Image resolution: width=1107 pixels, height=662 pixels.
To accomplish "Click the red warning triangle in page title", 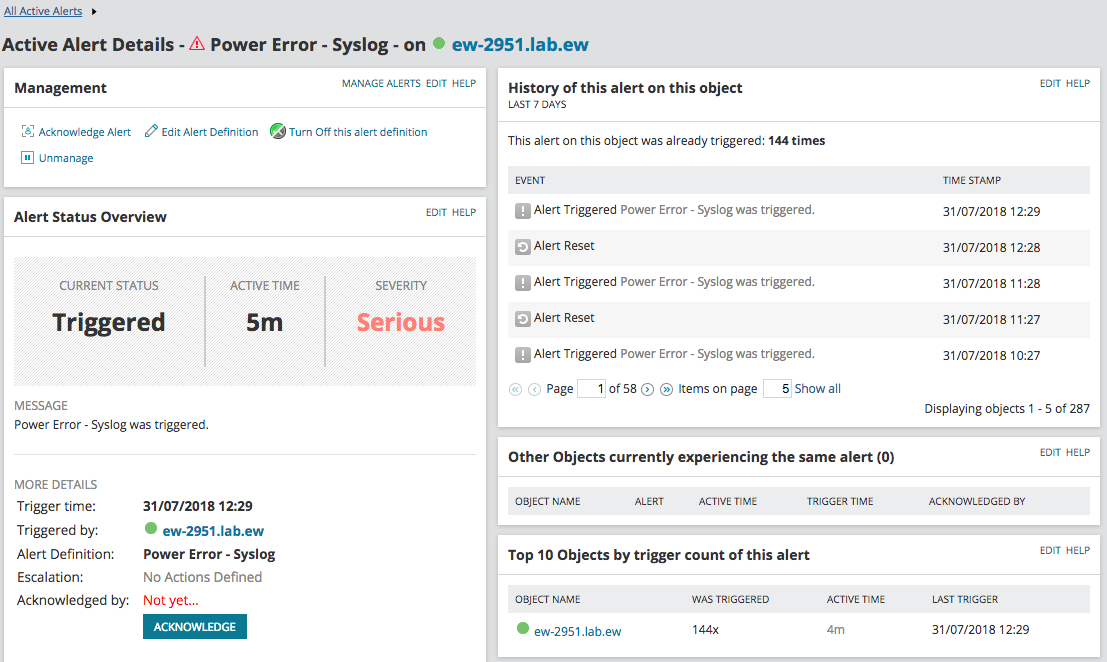I will pyautogui.click(x=197, y=44).
